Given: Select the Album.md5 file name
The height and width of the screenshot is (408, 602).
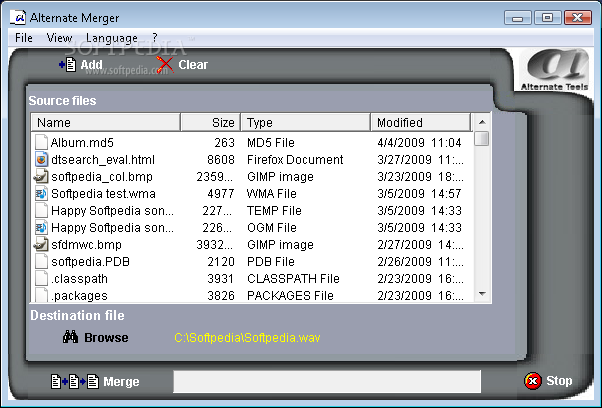Looking at the screenshot, I should [x=82, y=142].
